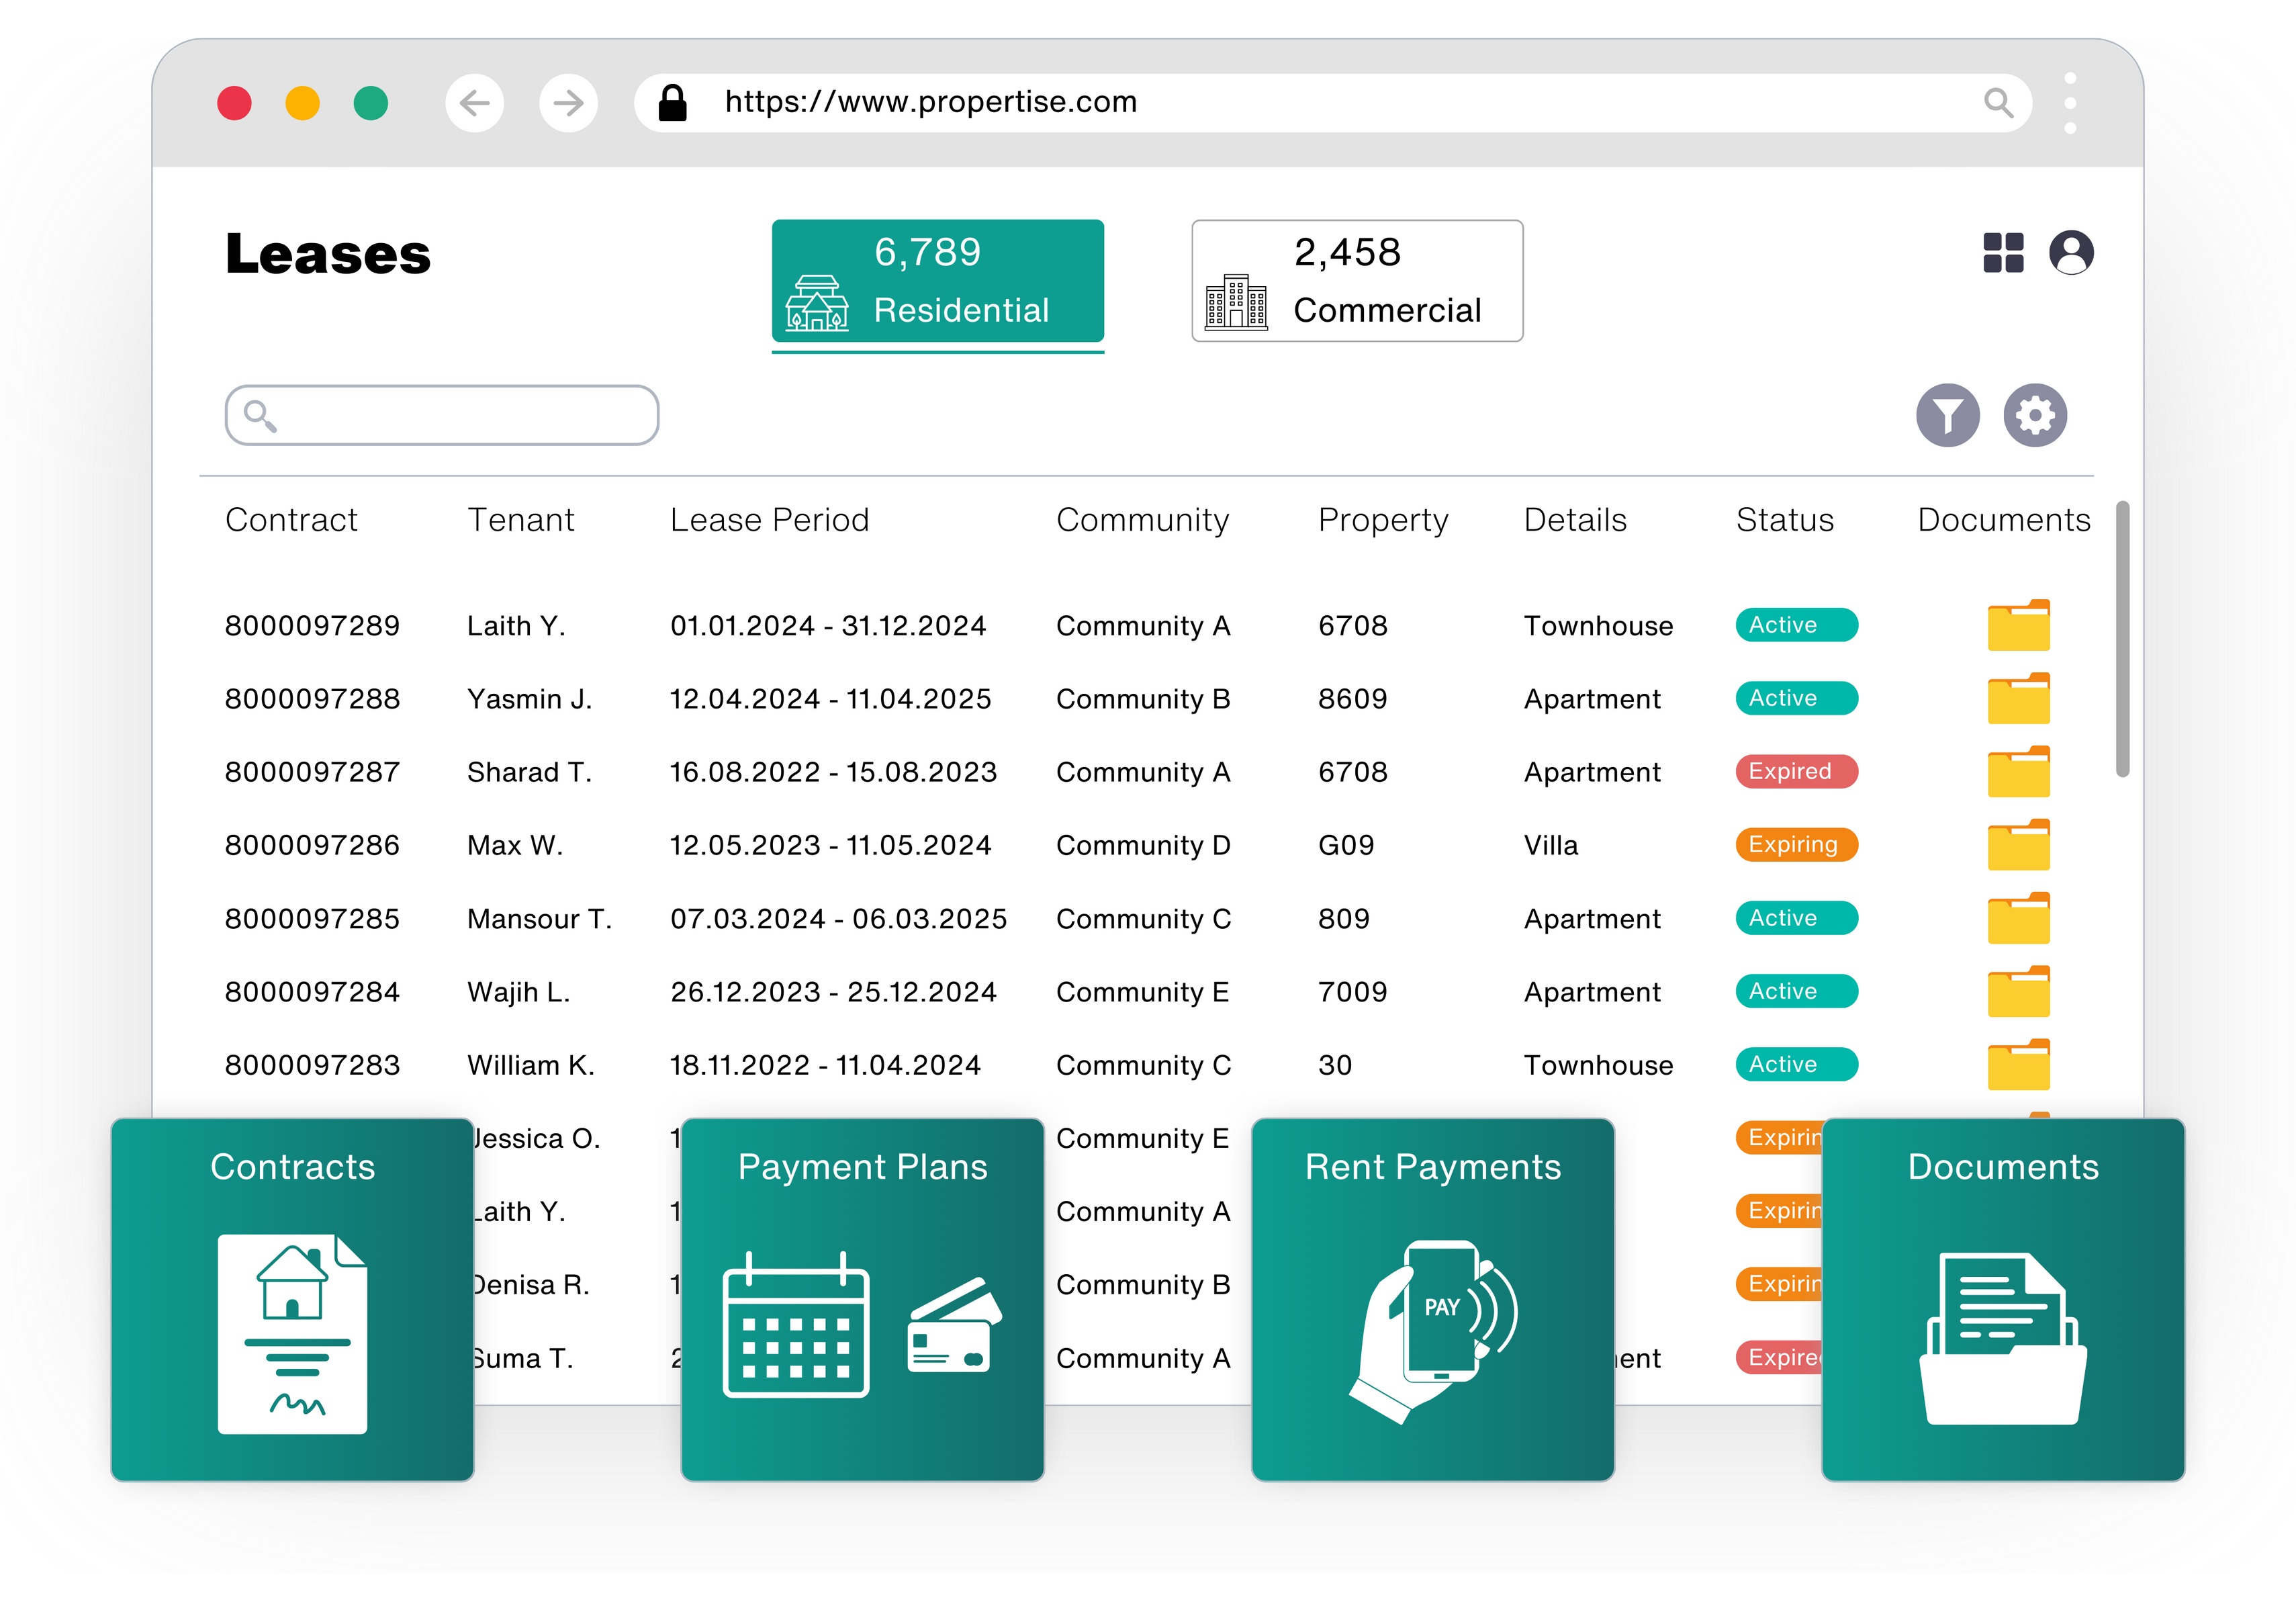Click the table vertical scrollbar
The height and width of the screenshot is (1612, 2296).
click(x=2122, y=640)
